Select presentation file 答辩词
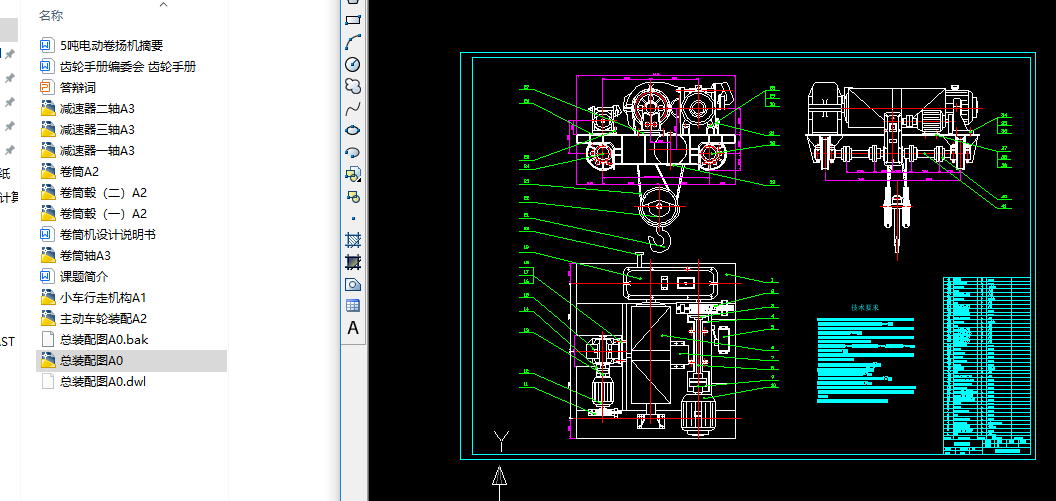The image size is (1056, 501). point(67,88)
